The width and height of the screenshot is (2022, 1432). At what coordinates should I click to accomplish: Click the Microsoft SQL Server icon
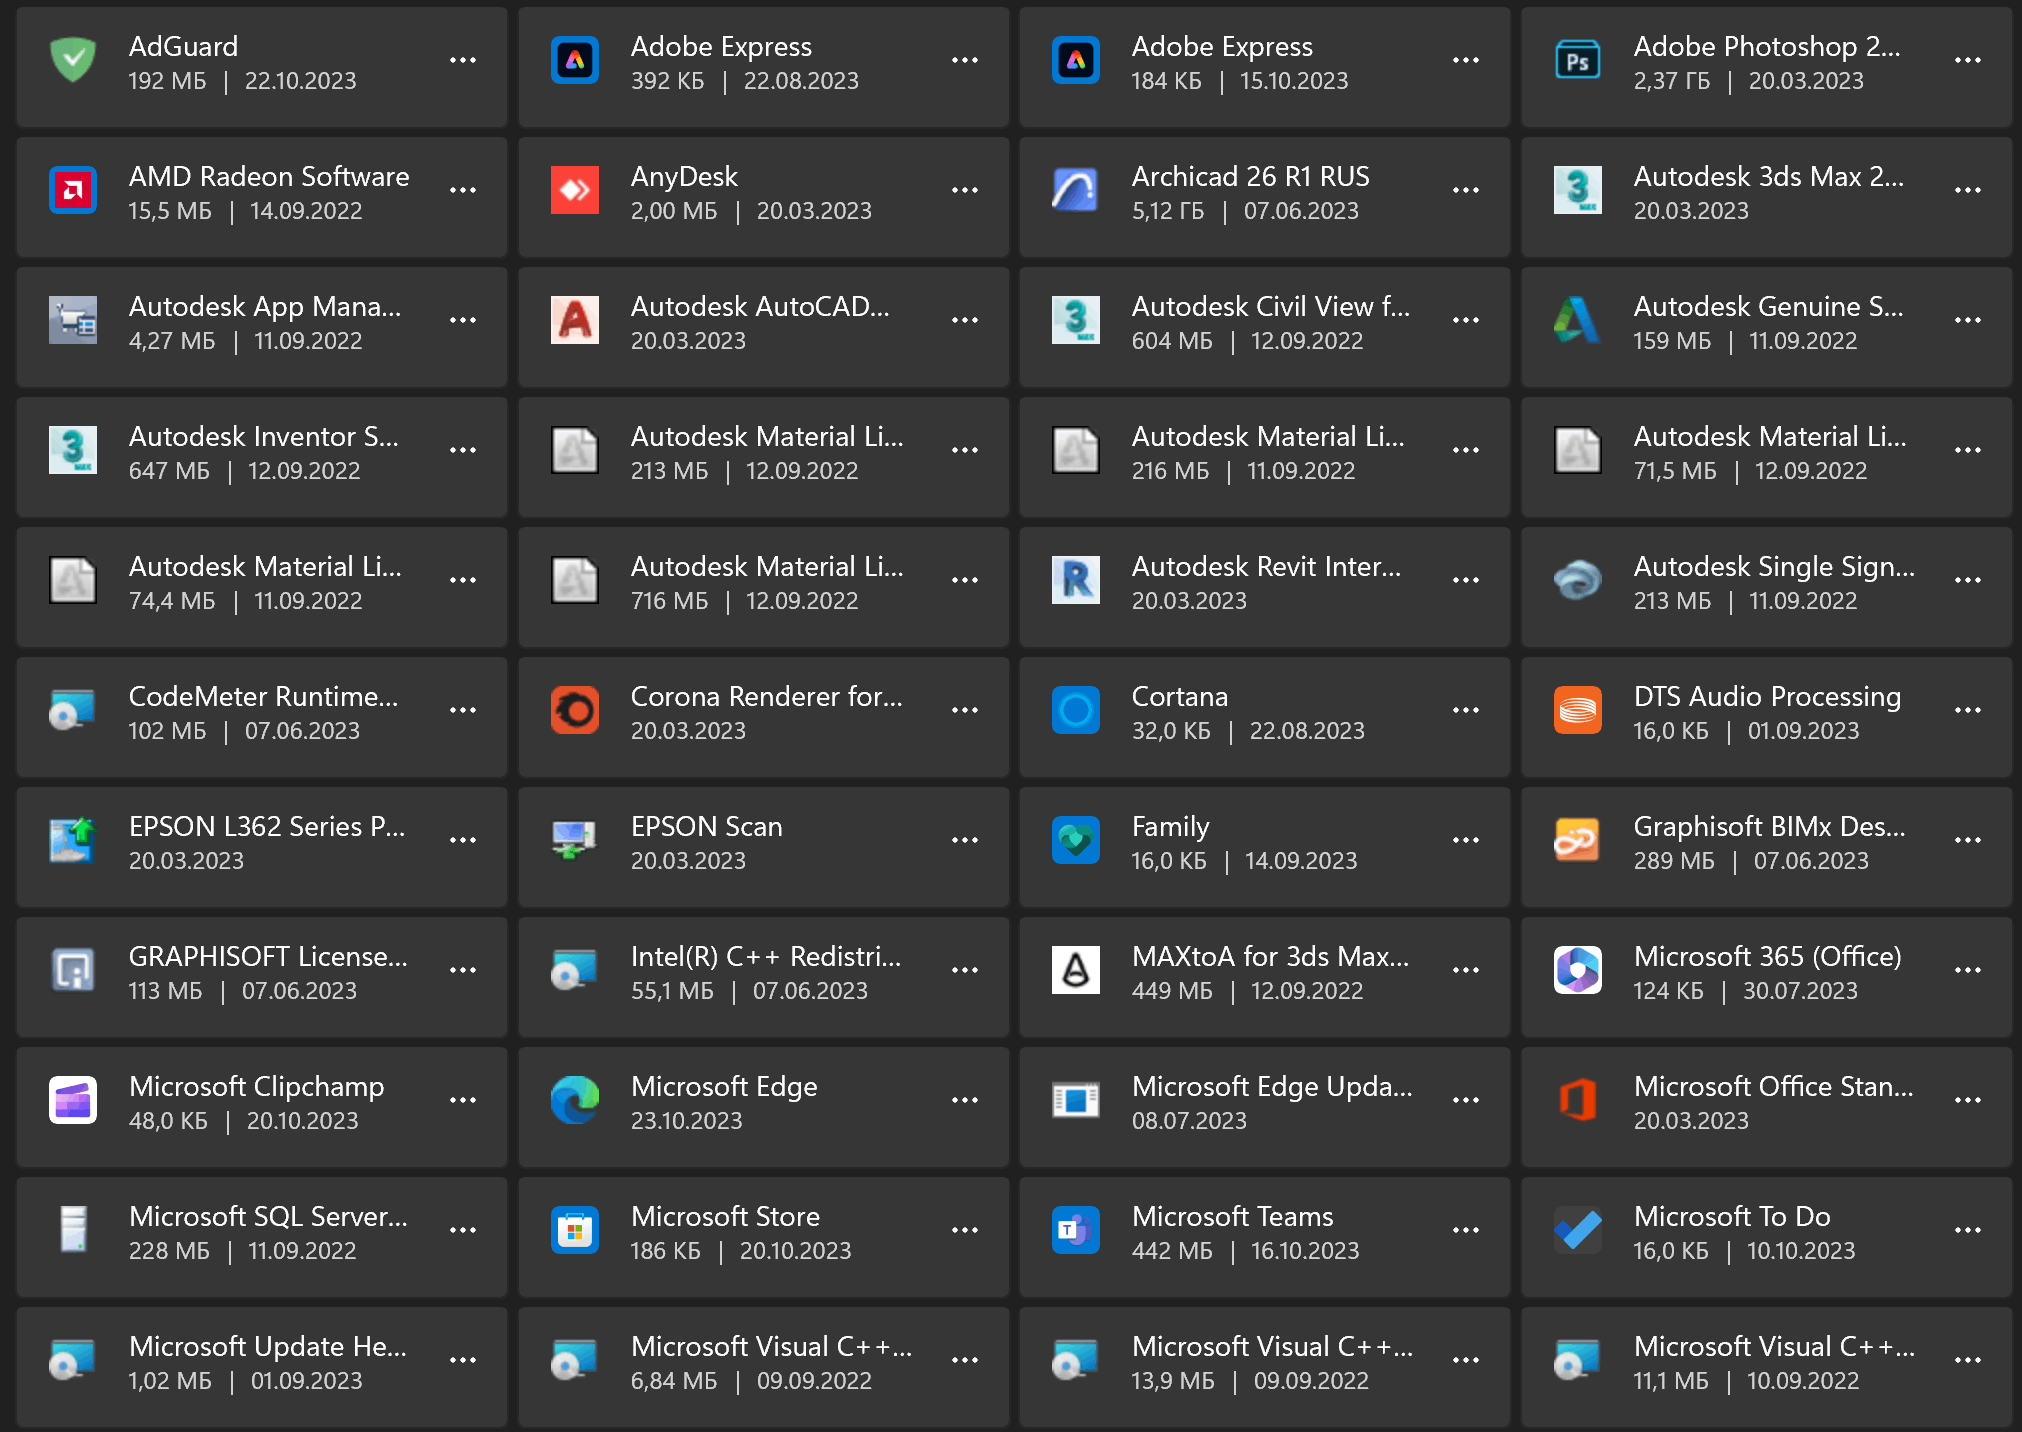click(x=73, y=1231)
